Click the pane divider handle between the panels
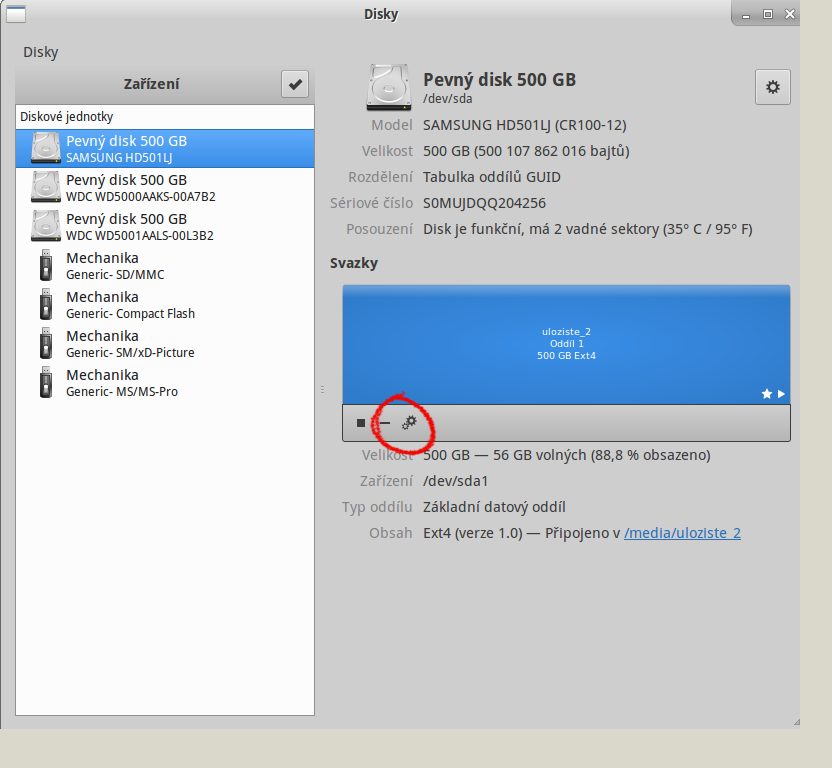 [322, 390]
